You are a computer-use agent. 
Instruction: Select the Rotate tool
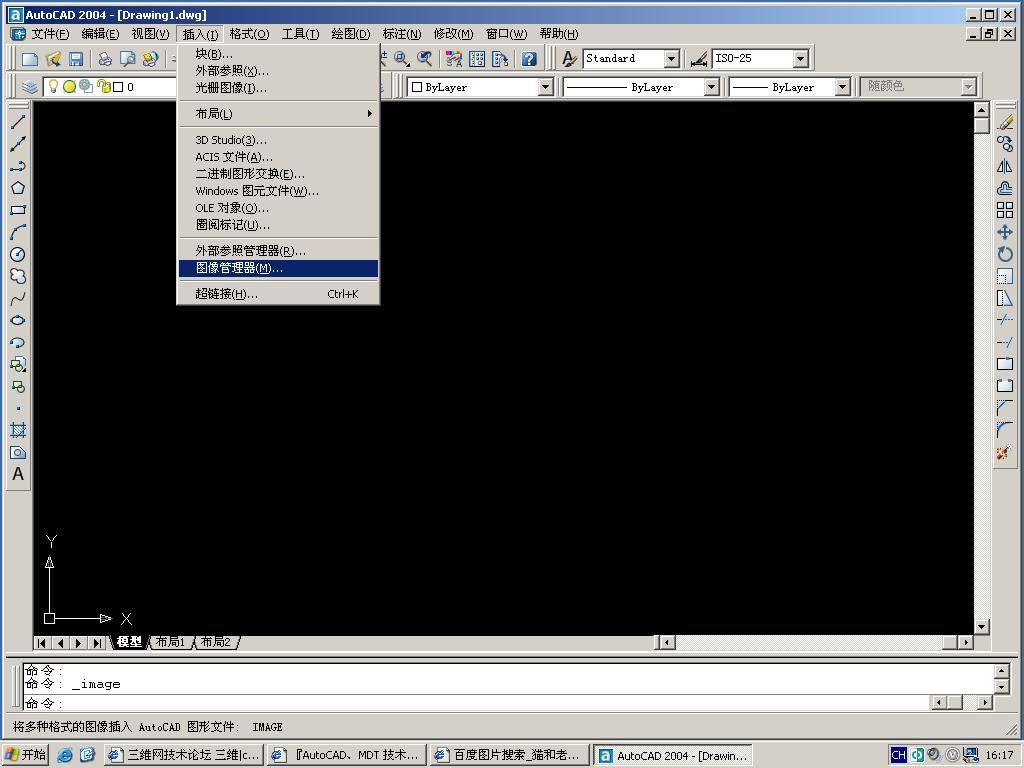click(x=1005, y=254)
